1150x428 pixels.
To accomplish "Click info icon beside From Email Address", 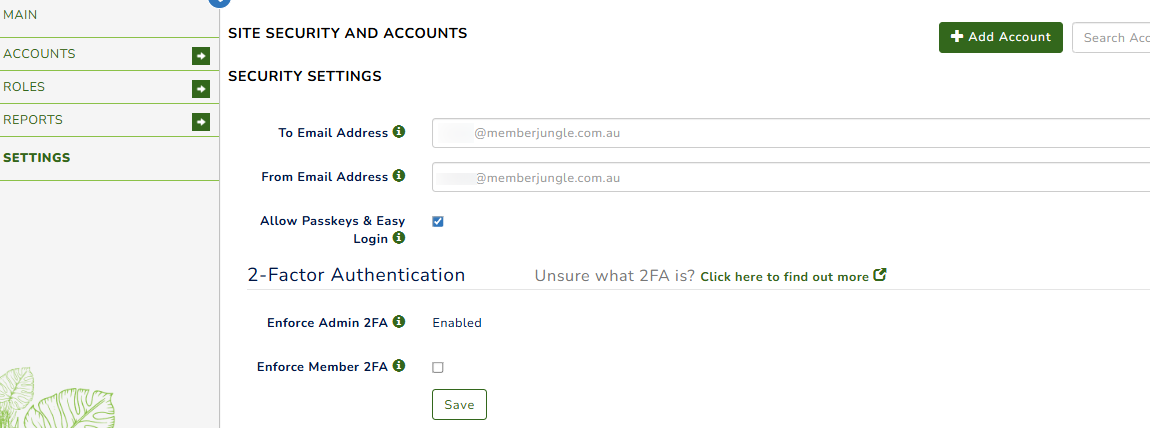I will click(399, 176).
